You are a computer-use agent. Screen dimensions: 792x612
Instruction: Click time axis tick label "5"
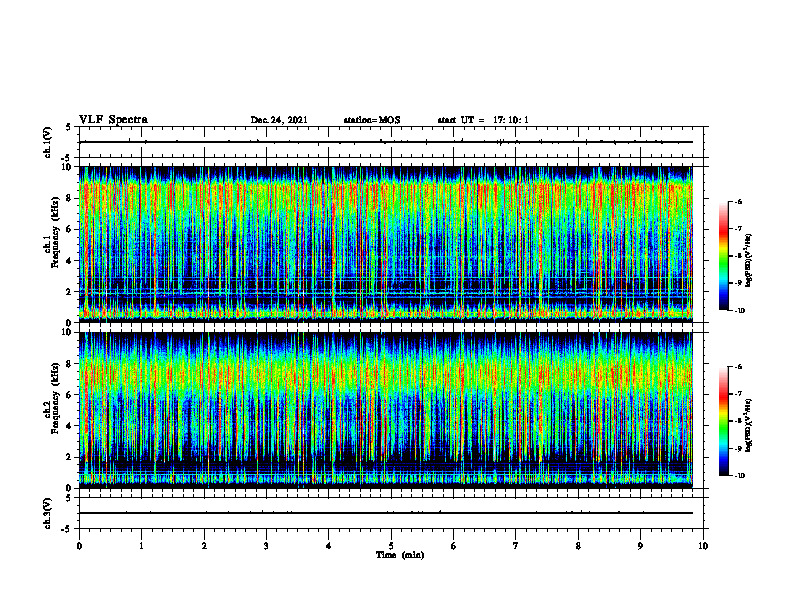tap(391, 546)
